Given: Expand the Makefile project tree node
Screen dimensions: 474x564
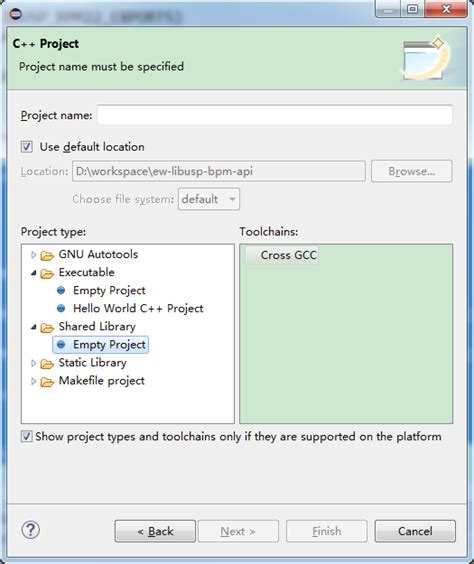Looking at the screenshot, I should (x=33, y=381).
